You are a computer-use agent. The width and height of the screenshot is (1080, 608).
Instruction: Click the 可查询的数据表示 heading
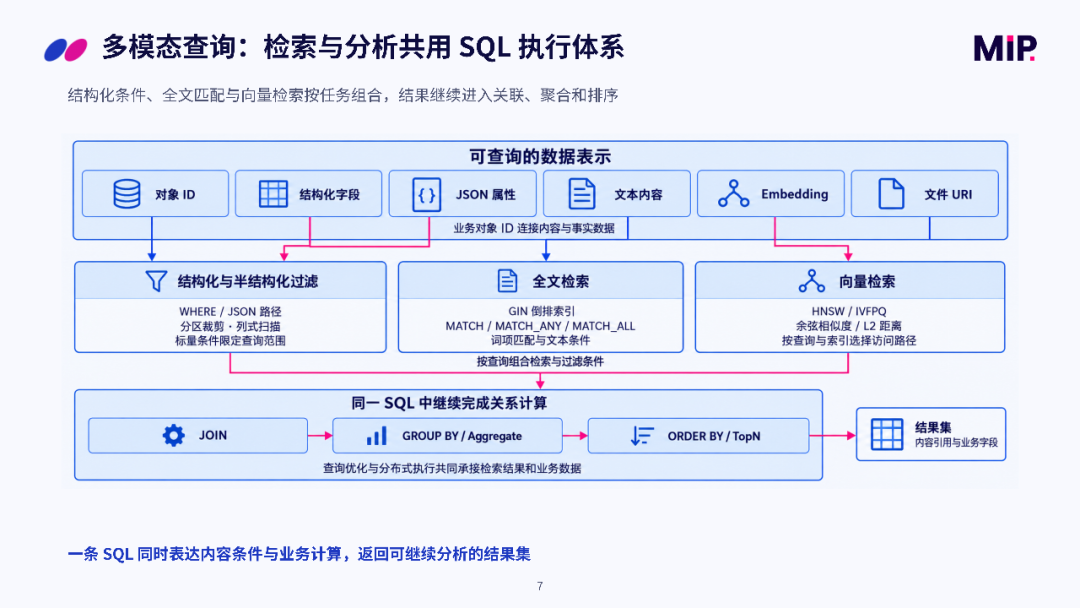point(540,156)
